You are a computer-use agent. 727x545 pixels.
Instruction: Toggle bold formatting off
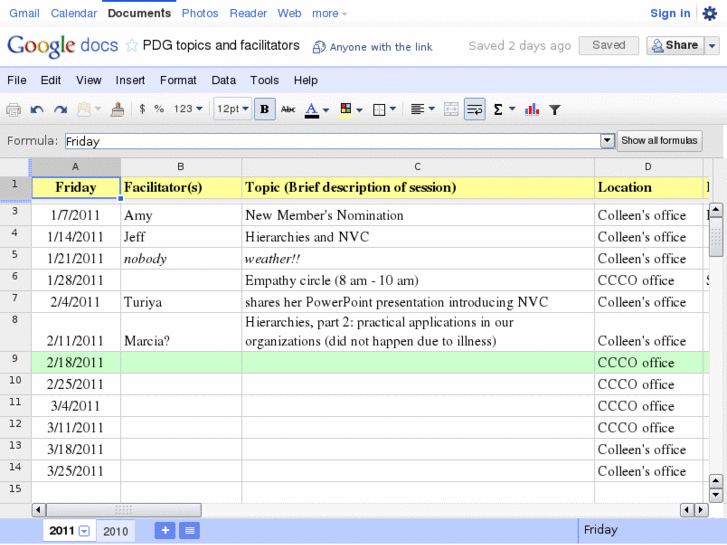click(265, 109)
